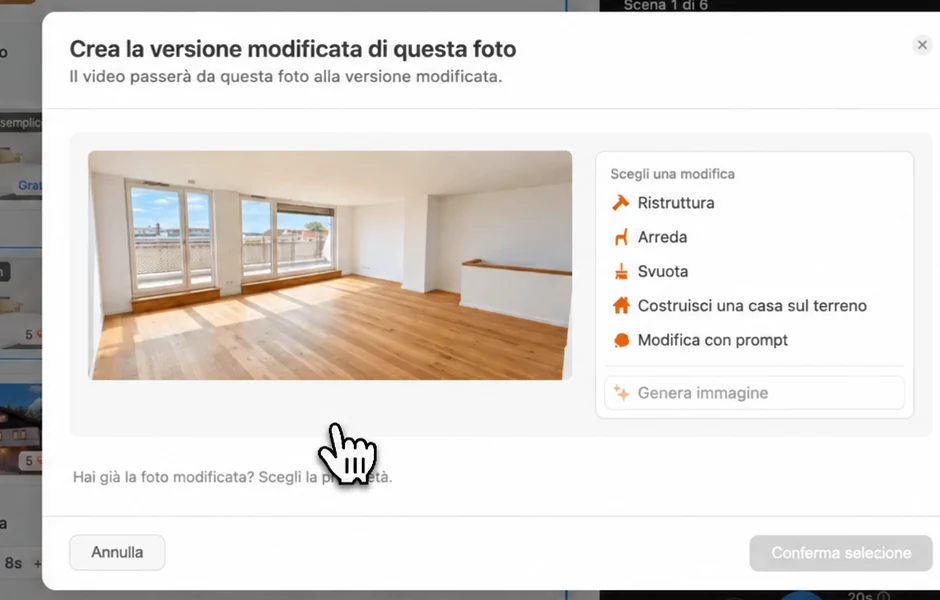Click the empty room photo preview
Screen dimensions: 940x600
coord(330,265)
